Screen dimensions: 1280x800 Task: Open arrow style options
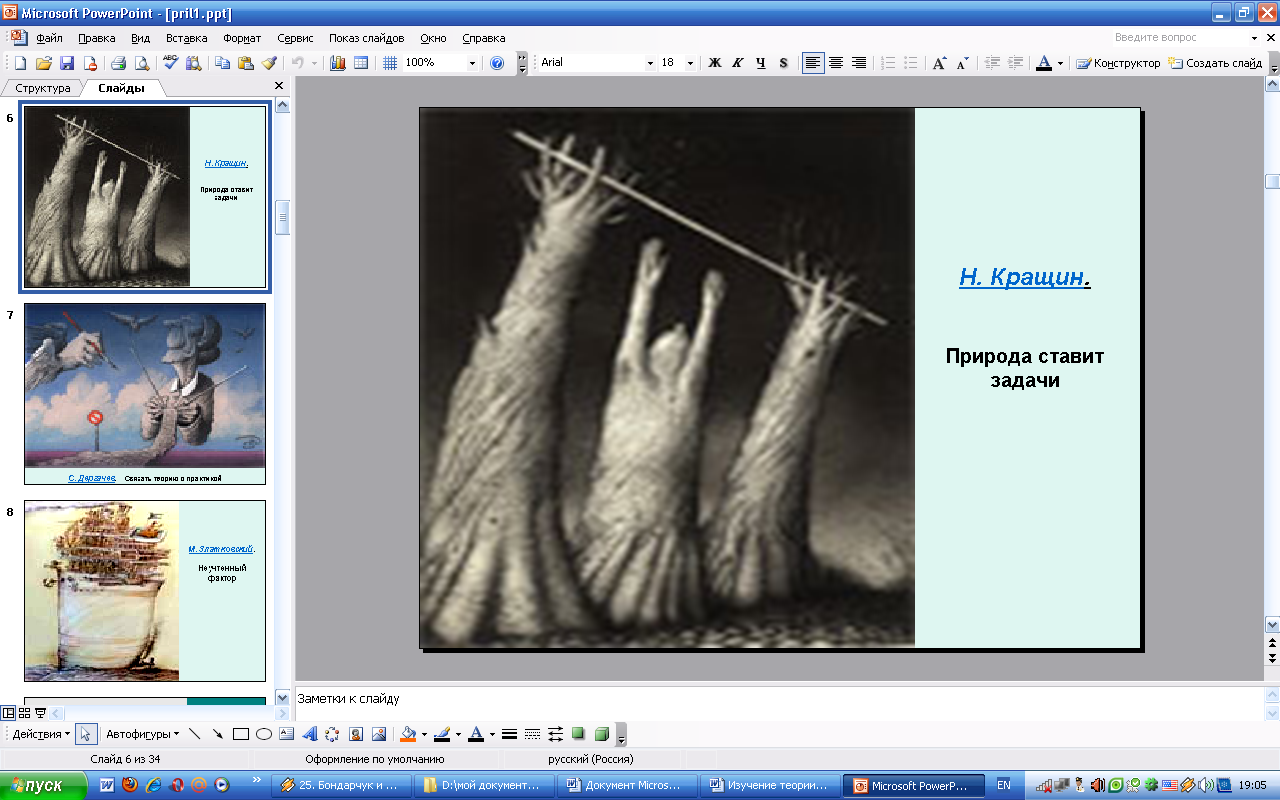click(x=555, y=734)
